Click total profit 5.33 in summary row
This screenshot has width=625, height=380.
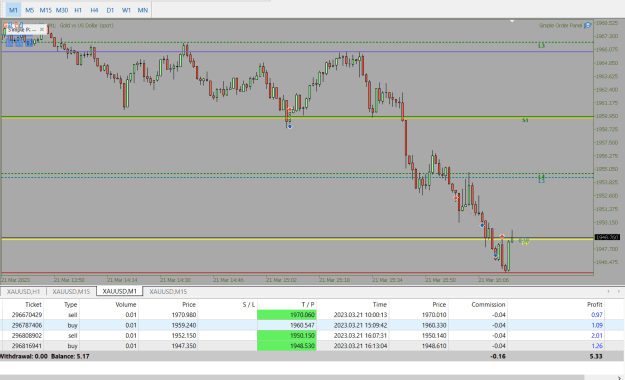596,356
